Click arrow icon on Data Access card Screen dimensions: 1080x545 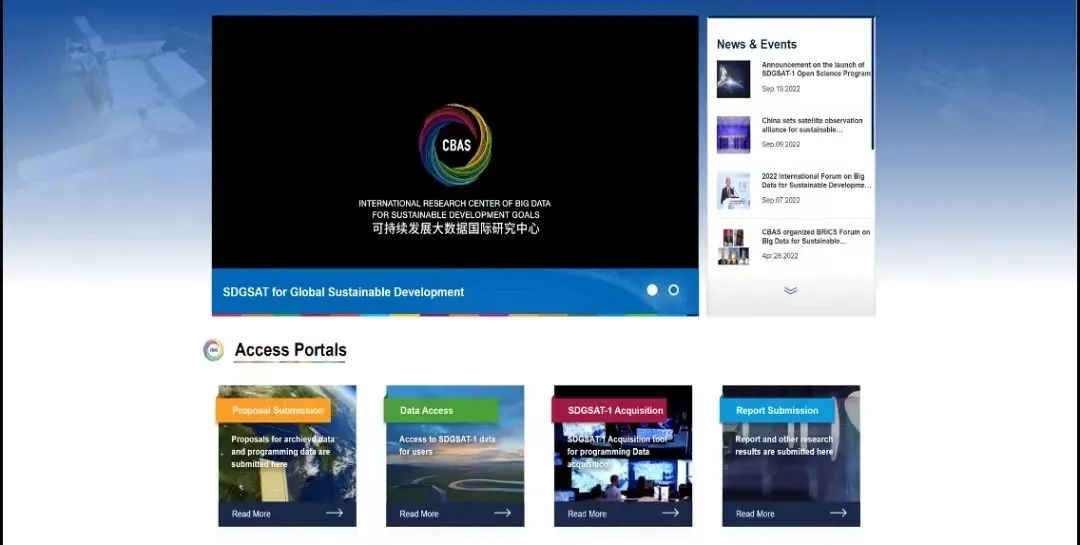503,513
